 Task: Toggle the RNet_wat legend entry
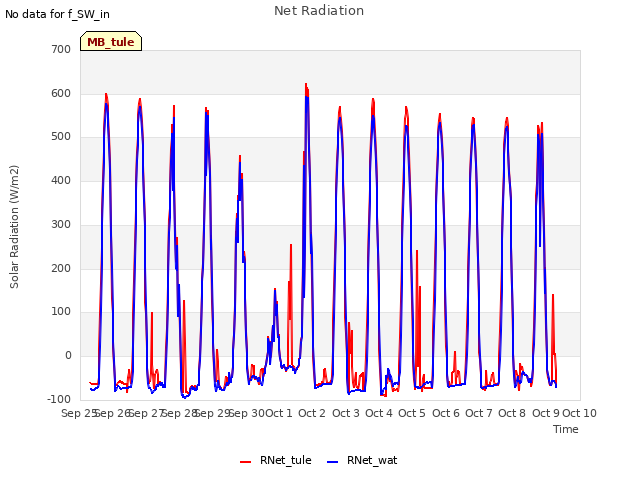click(362, 460)
